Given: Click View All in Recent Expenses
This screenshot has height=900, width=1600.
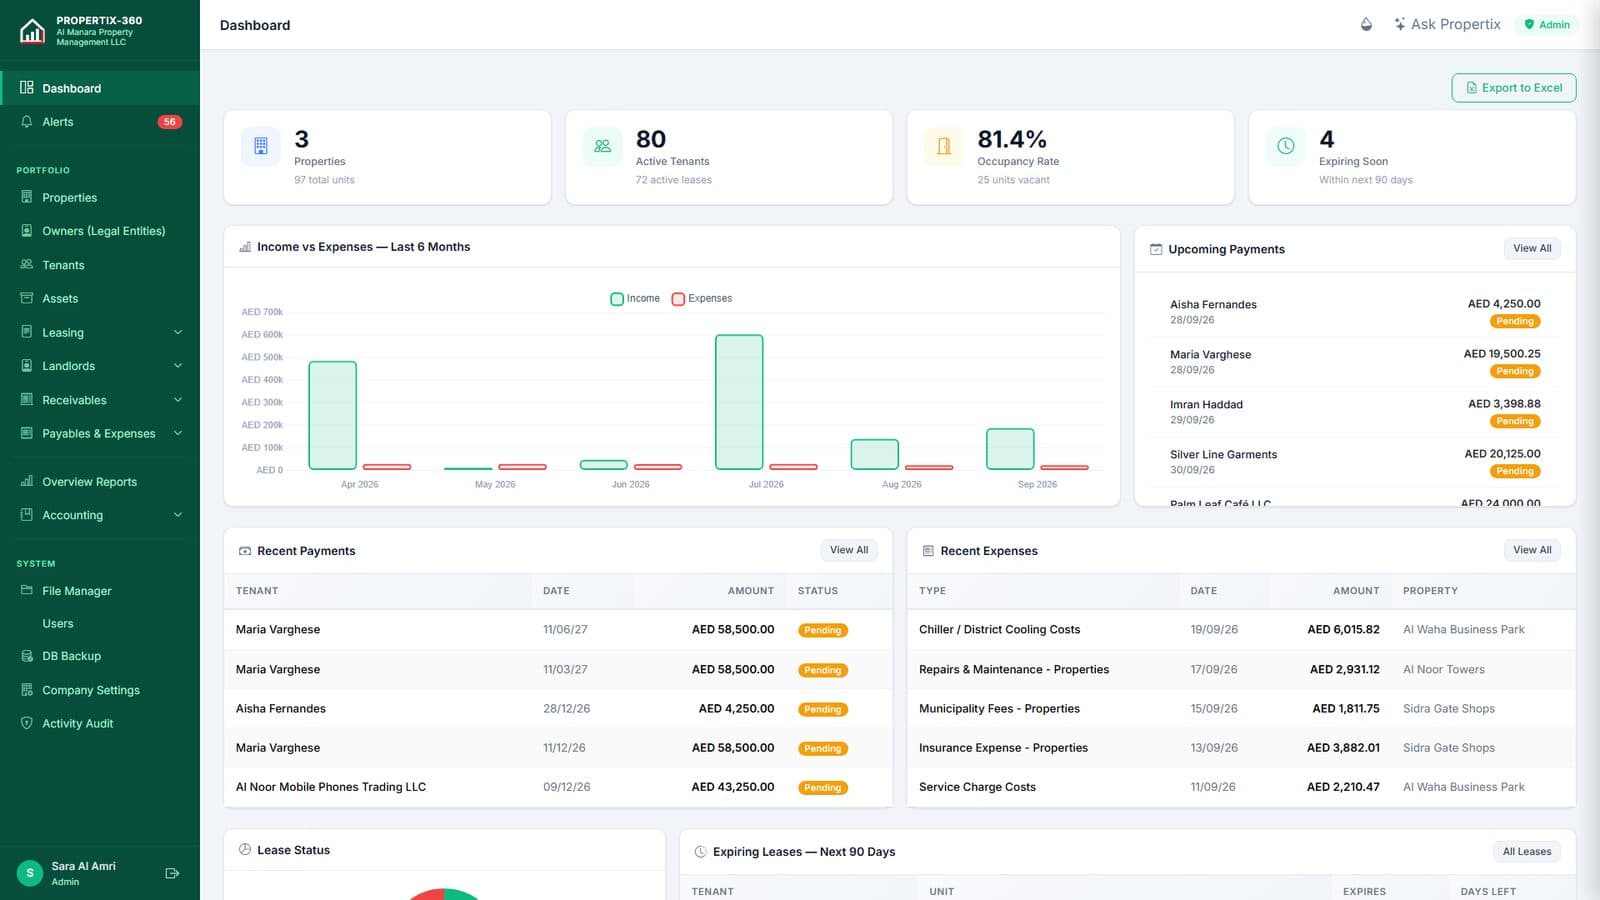Looking at the screenshot, I should (x=1532, y=550).
